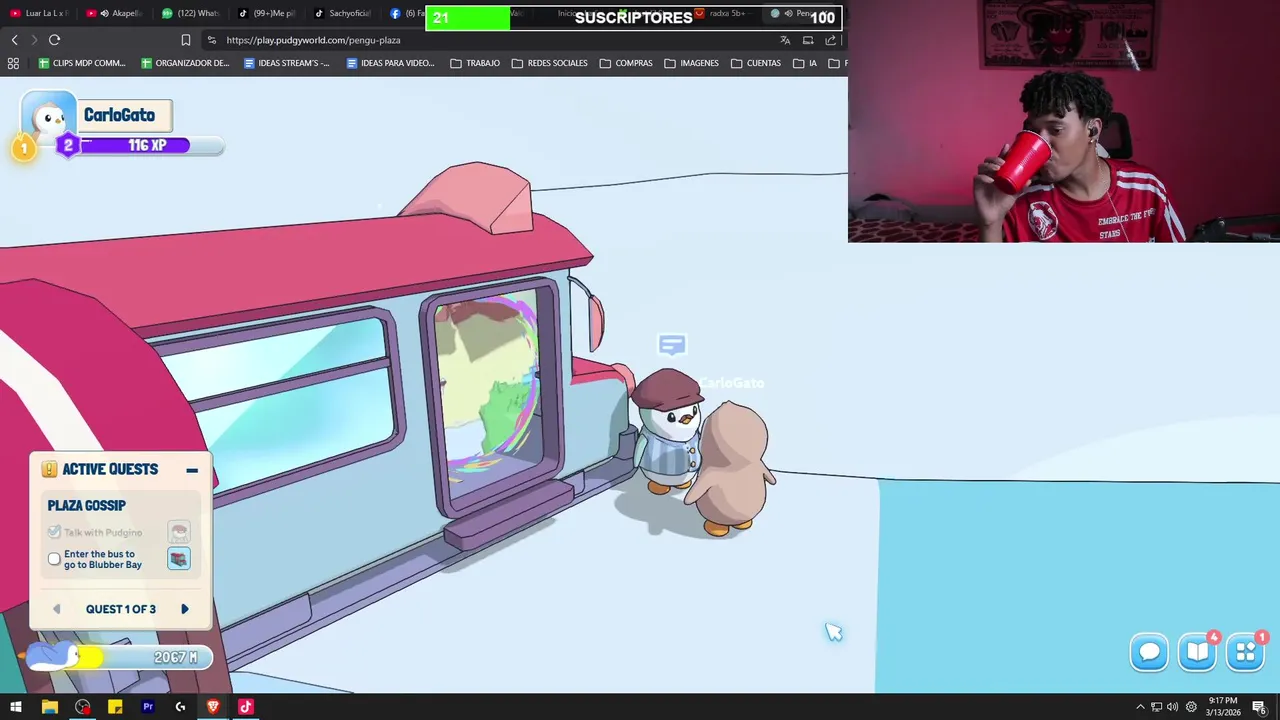Open the picture-in-picture icon in address bar
The image size is (1280, 720).
tap(808, 40)
